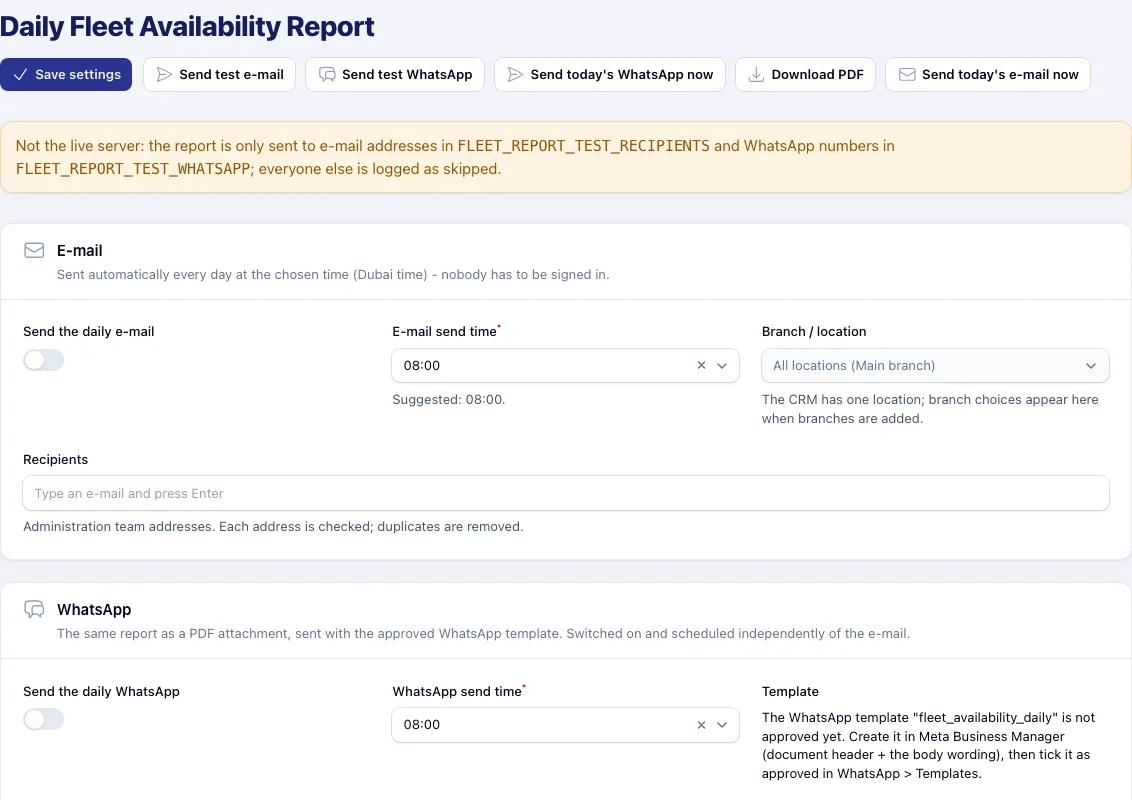Image resolution: width=1132 pixels, height=800 pixels.
Task: Click the 'Sent automatically every day' description
Action: click(x=333, y=274)
